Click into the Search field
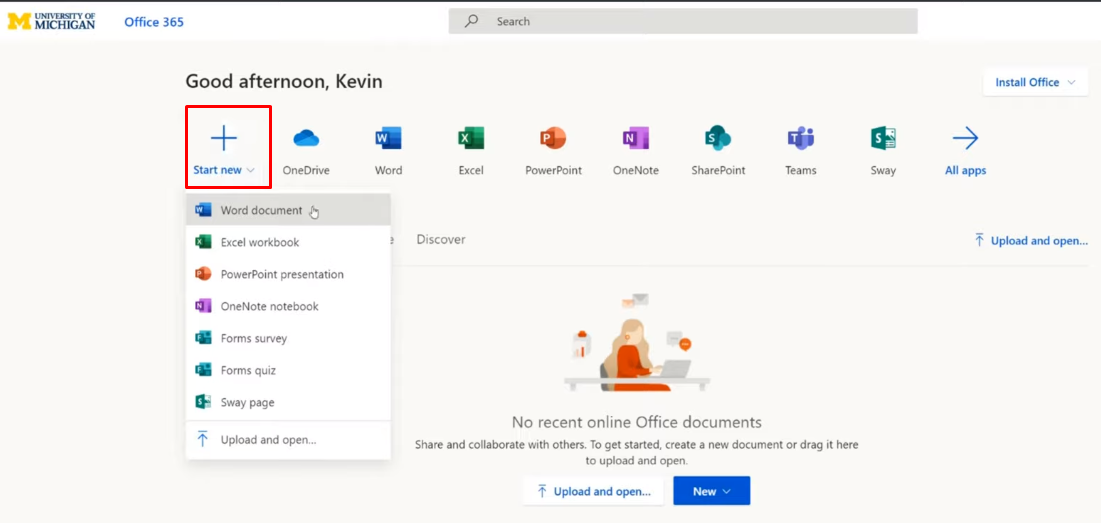 (683, 21)
